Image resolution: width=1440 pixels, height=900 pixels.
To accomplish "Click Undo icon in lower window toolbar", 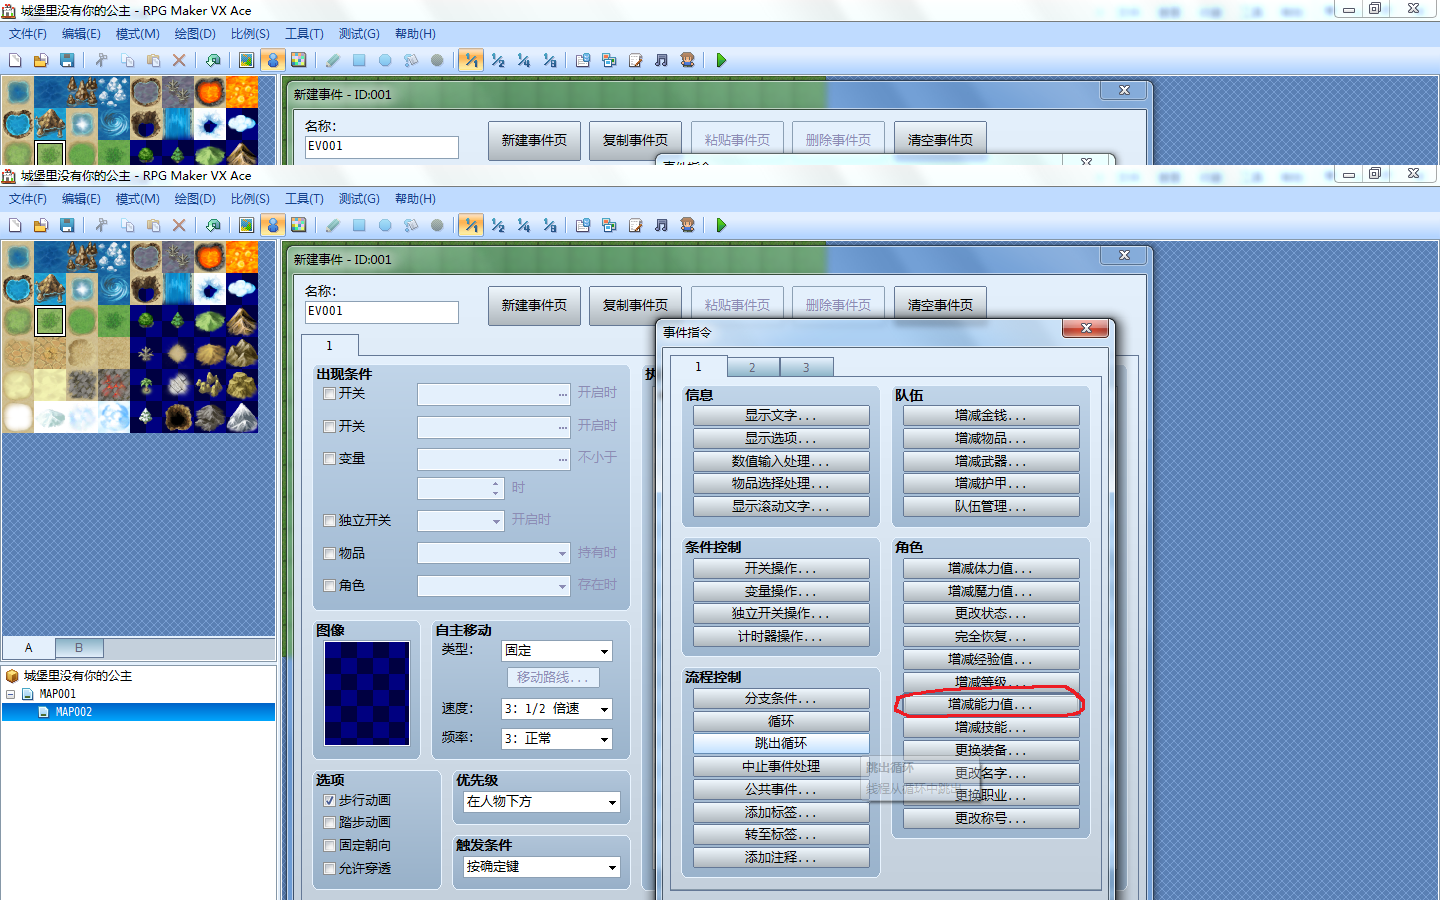I will tap(213, 226).
